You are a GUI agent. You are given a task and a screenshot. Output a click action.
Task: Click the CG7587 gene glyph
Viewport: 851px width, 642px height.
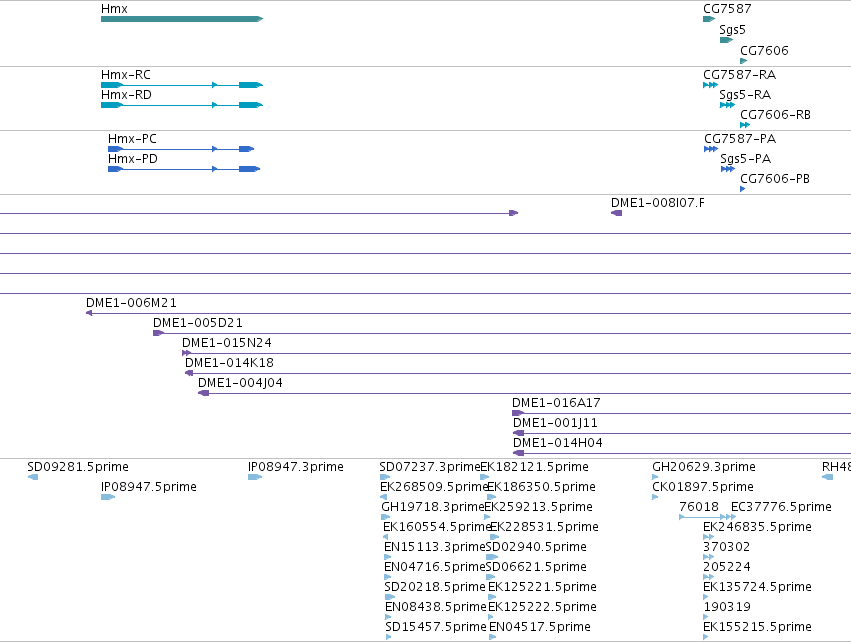709,19
